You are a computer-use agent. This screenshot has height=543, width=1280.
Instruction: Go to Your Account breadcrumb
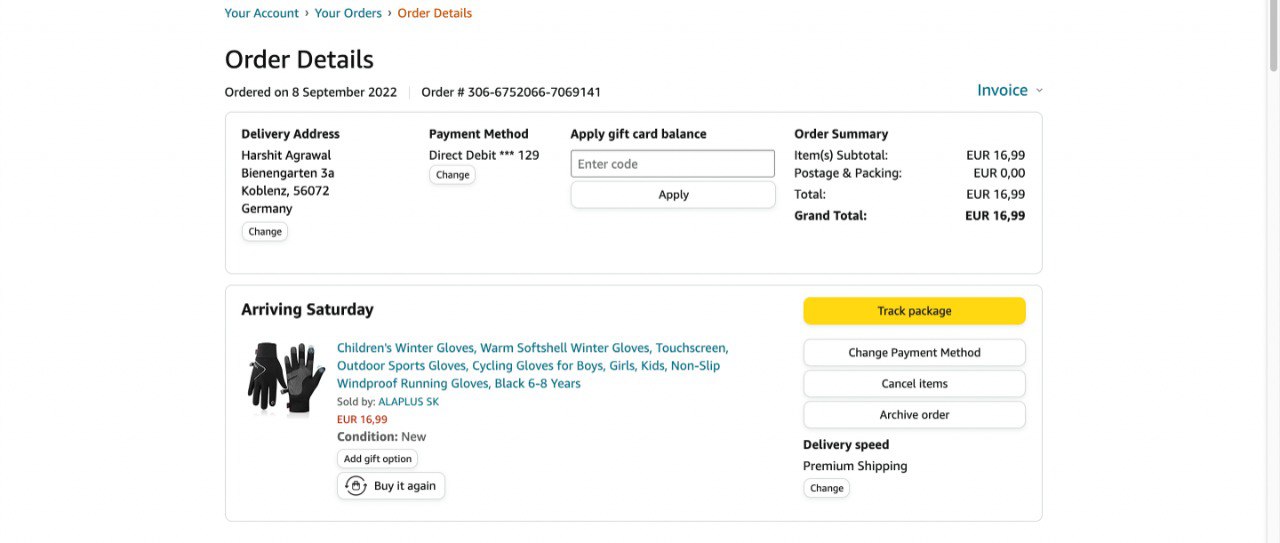click(261, 13)
